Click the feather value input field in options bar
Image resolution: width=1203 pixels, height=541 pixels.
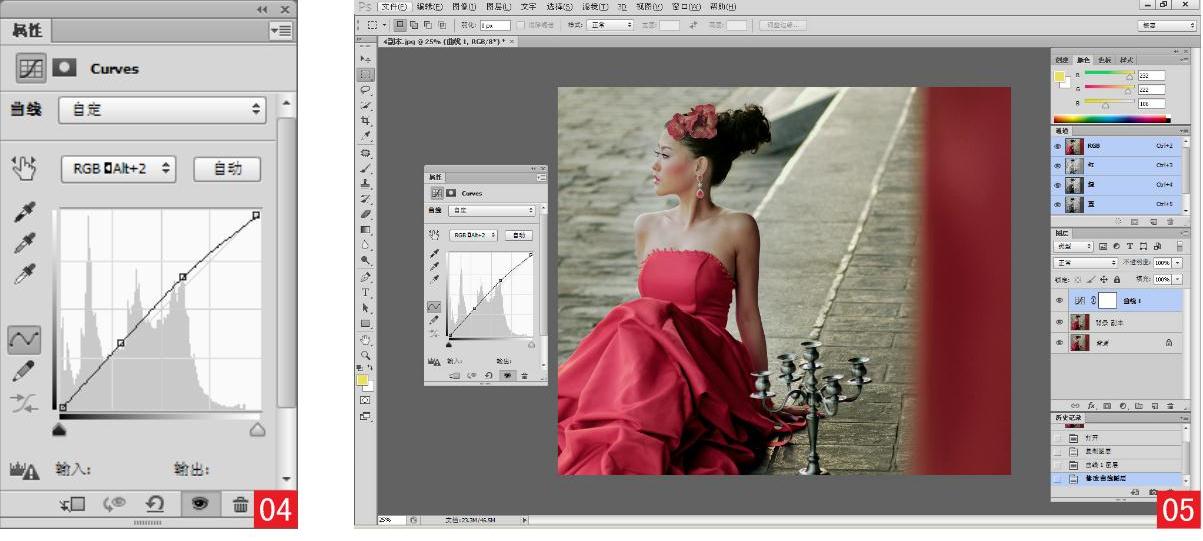[x=495, y=24]
